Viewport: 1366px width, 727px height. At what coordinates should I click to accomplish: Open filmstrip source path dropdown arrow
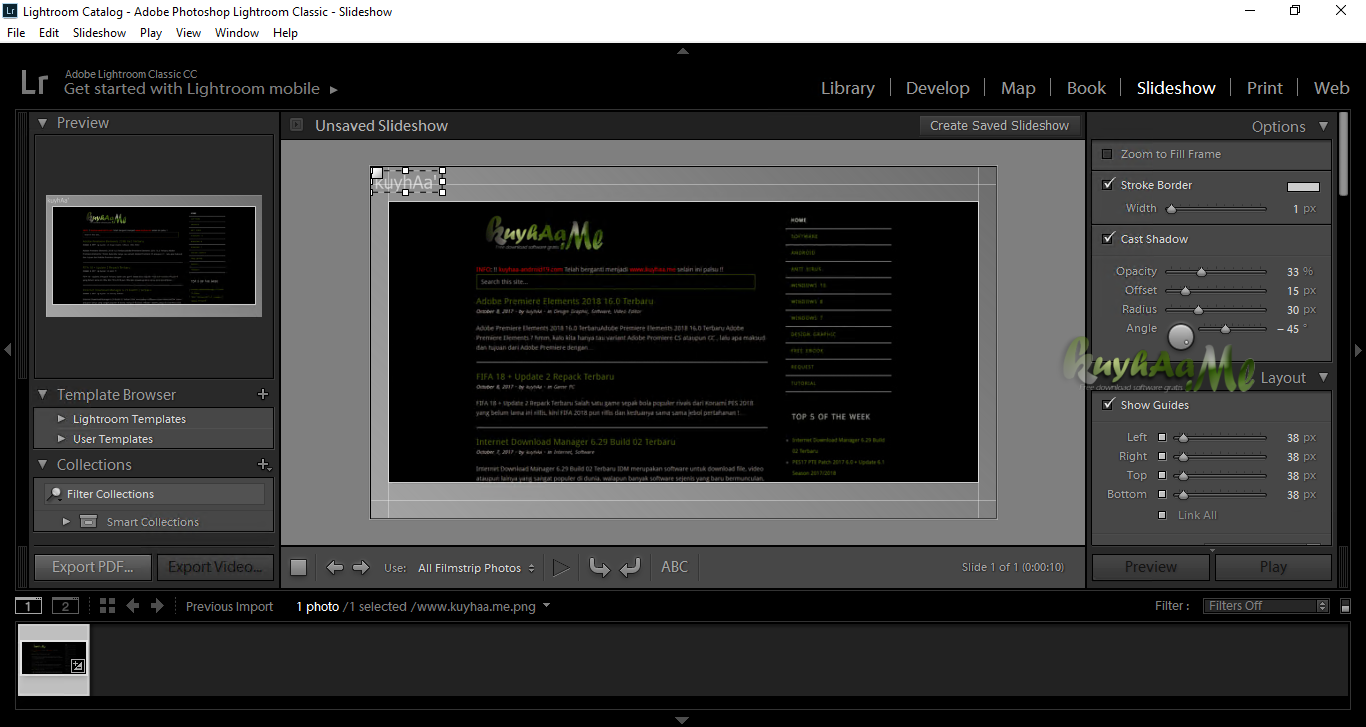point(546,605)
